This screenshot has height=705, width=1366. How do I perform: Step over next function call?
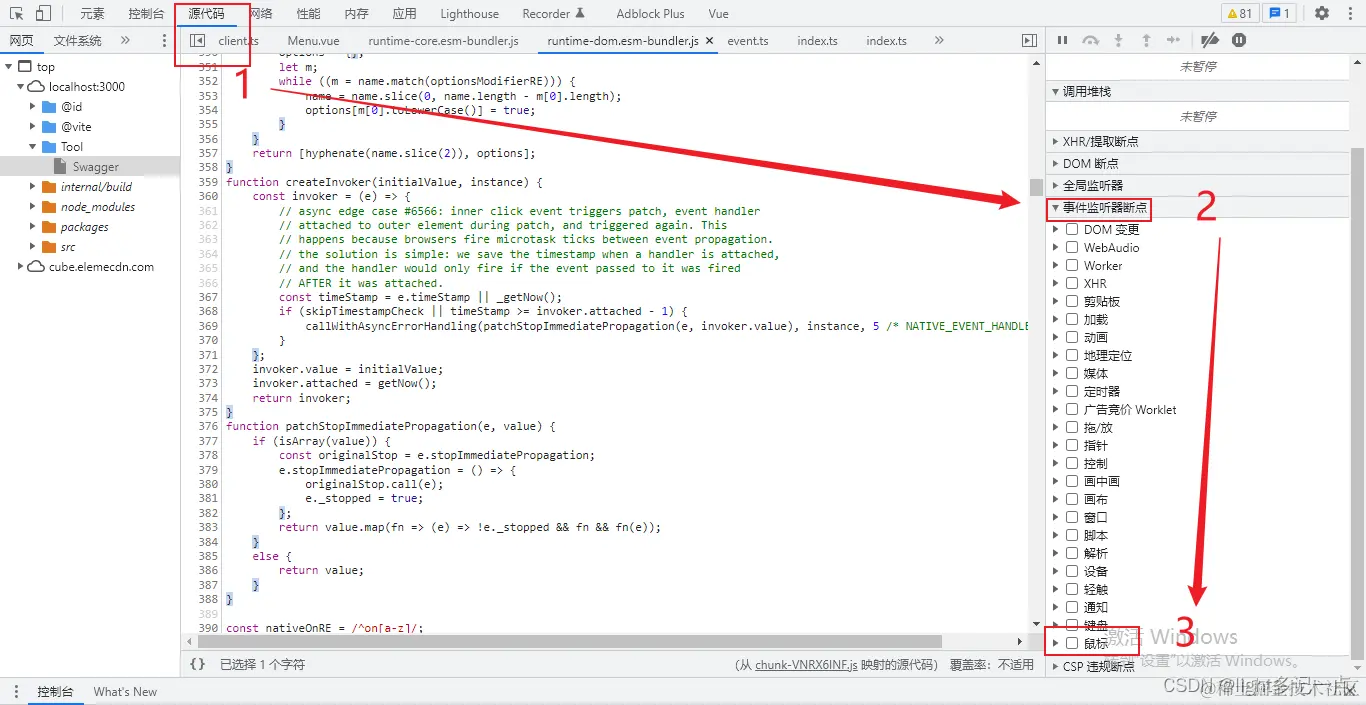click(1091, 40)
